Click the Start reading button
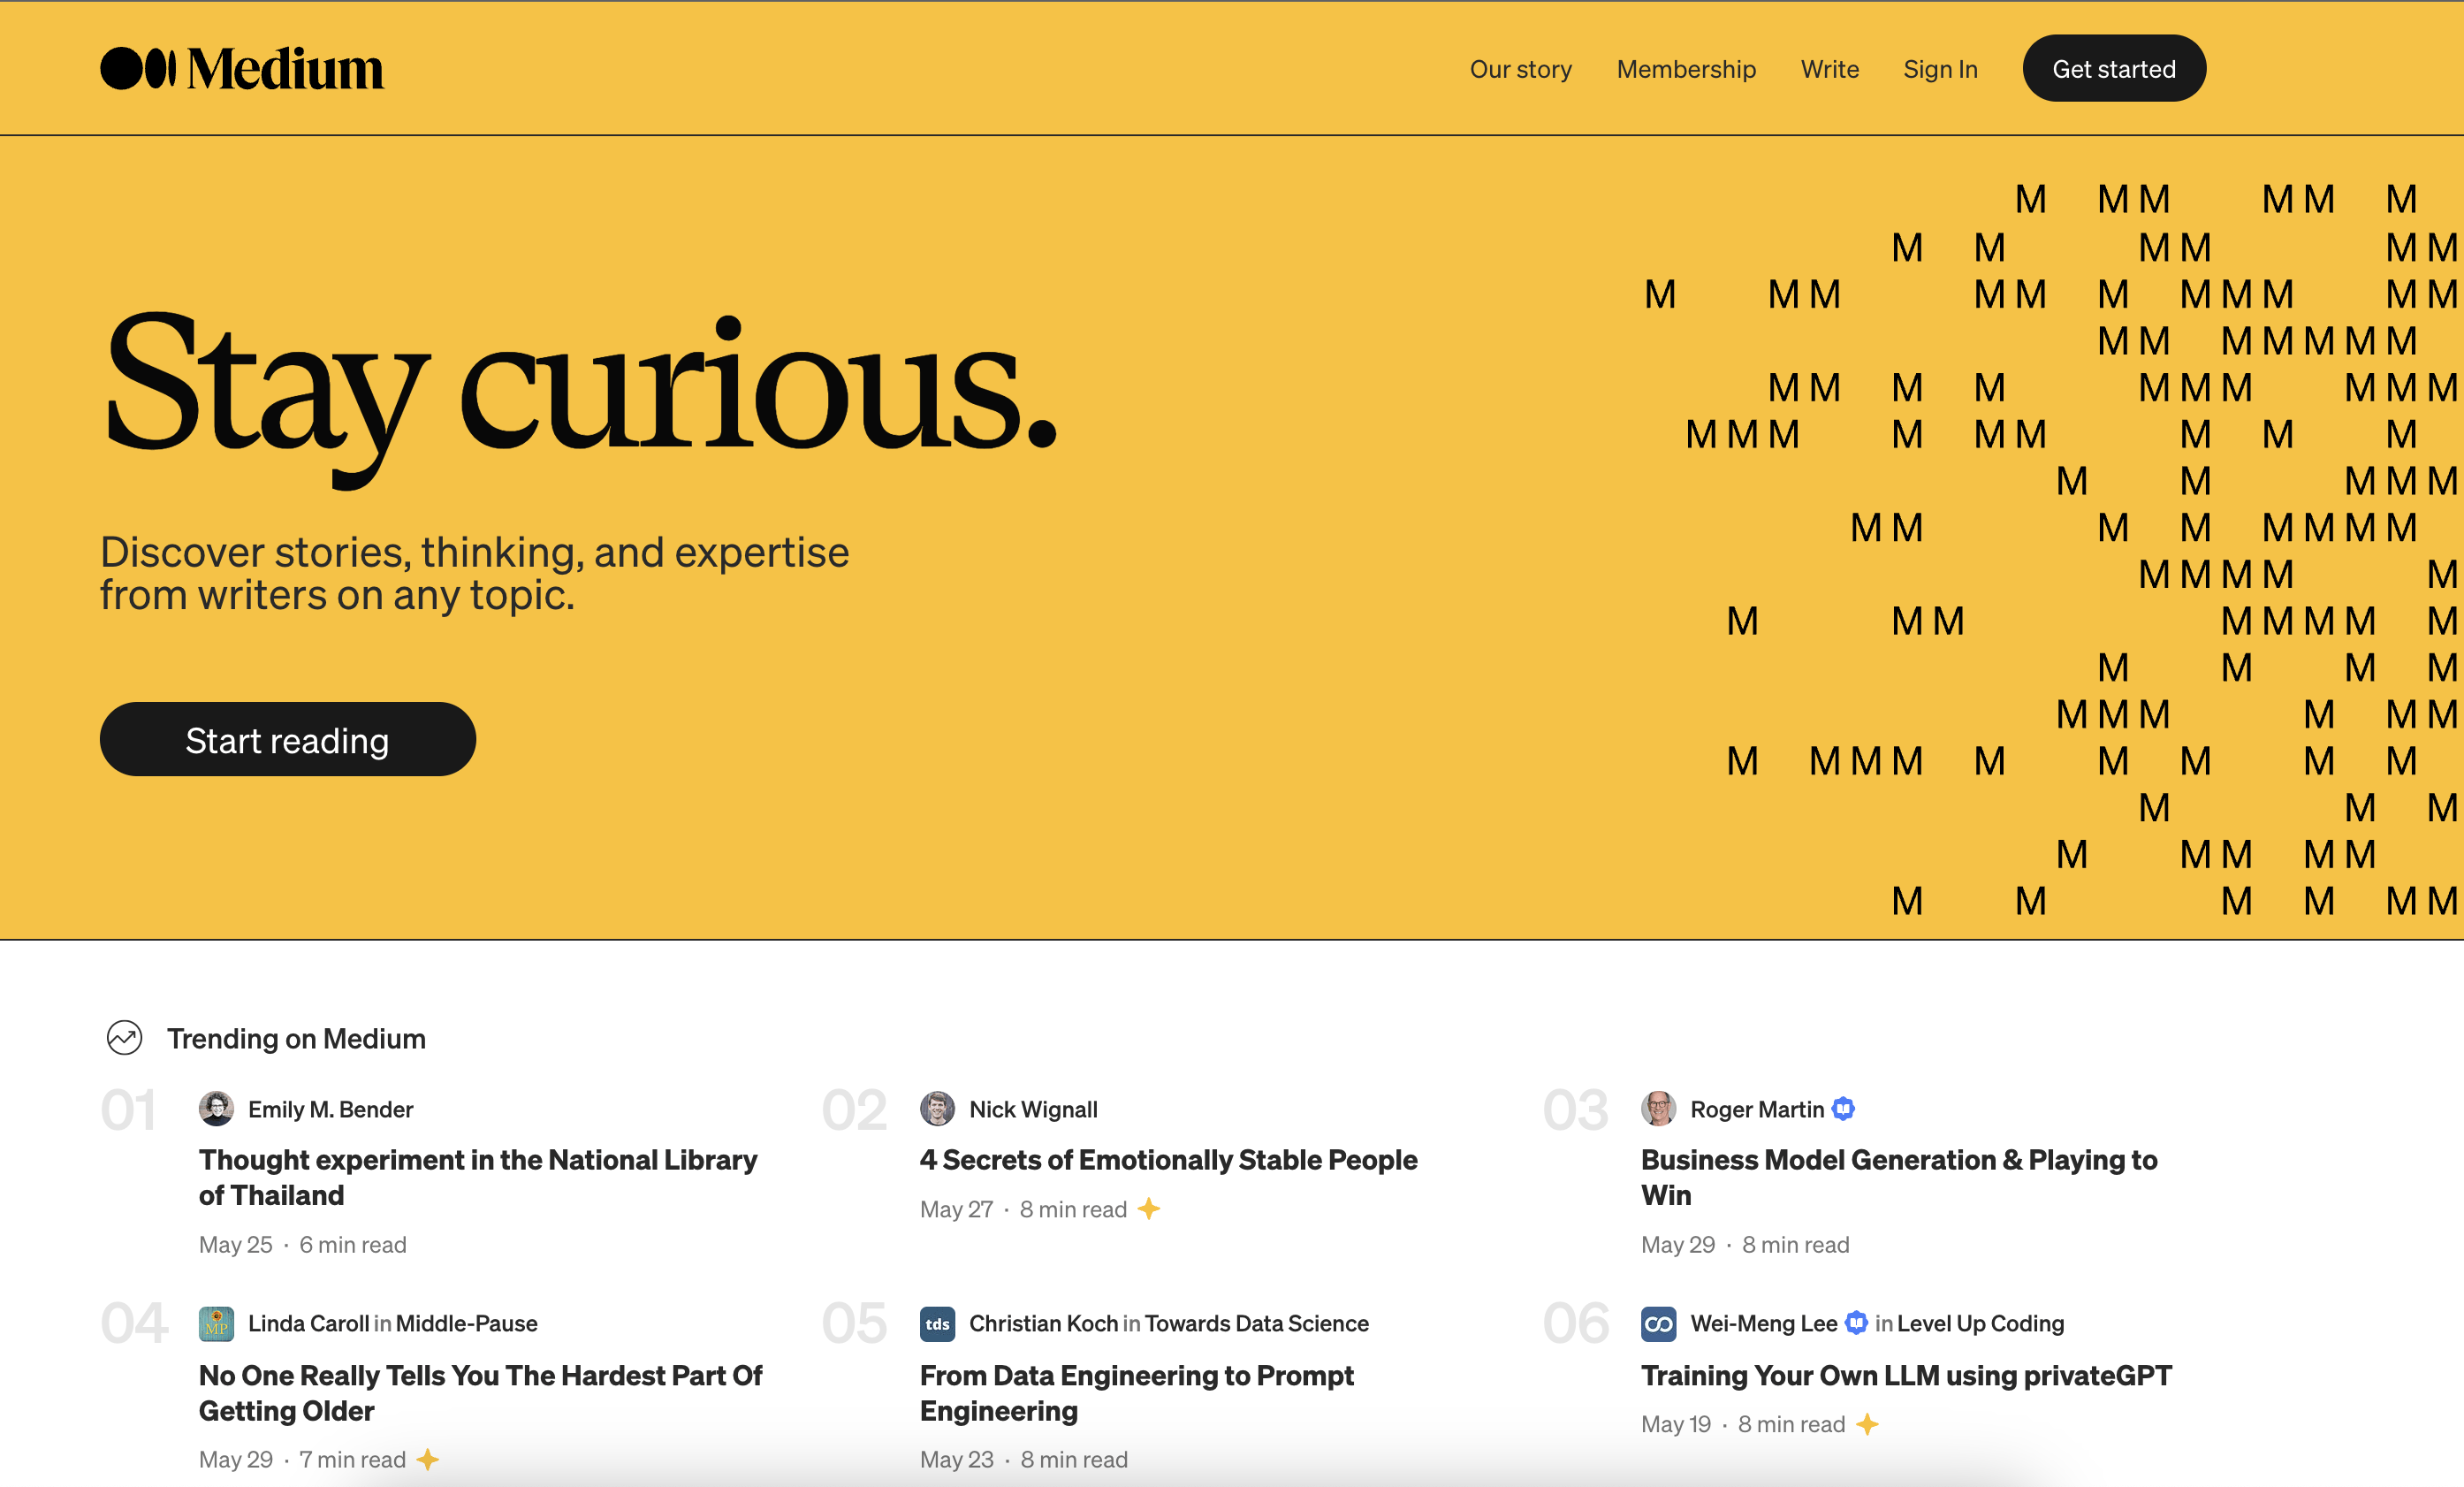The image size is (2464, 1487). 287,739
